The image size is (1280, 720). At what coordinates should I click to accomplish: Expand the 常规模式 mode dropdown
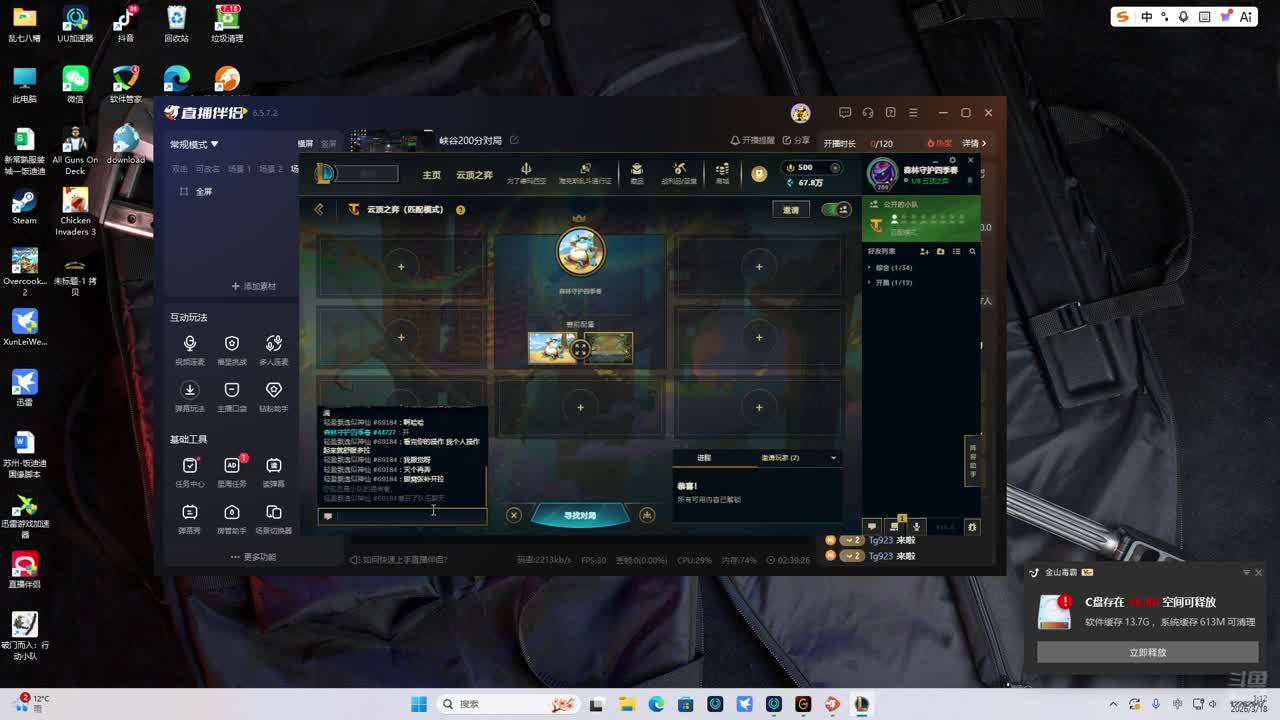click(194, 145)
